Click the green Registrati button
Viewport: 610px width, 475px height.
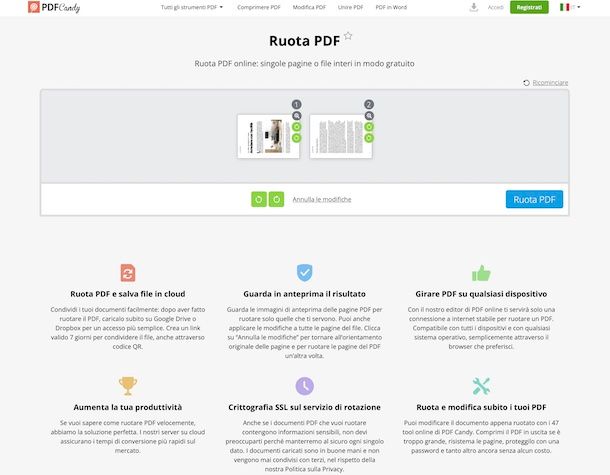tap(529, 7)
